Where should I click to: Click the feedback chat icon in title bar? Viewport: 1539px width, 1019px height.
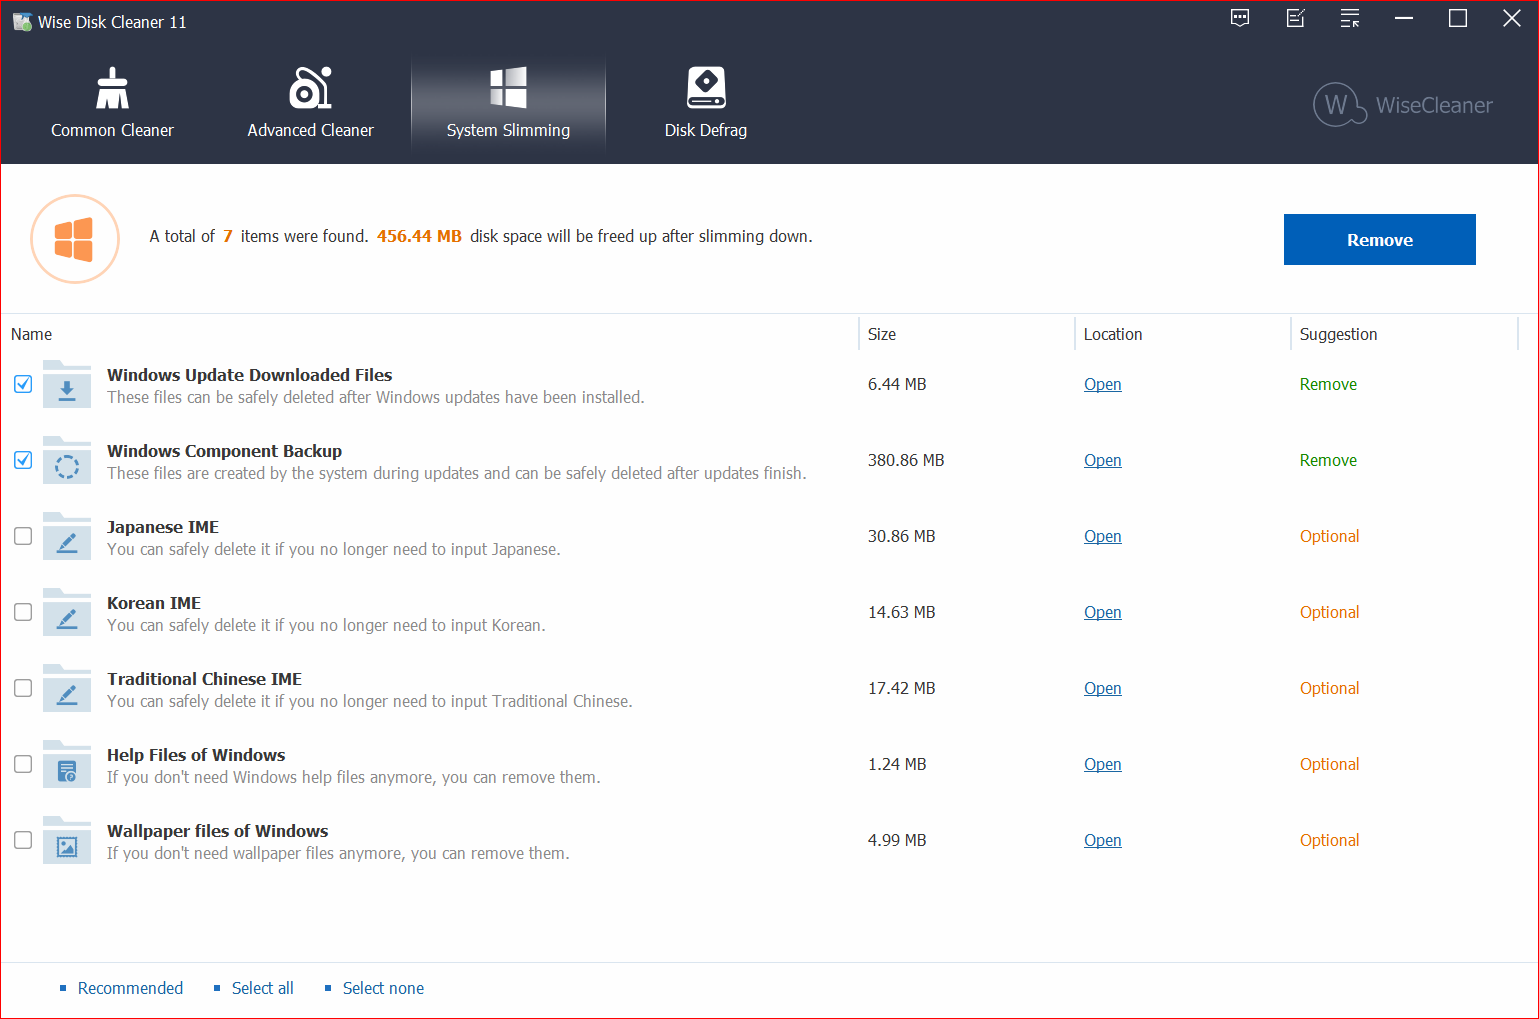tap(1240, 18)
